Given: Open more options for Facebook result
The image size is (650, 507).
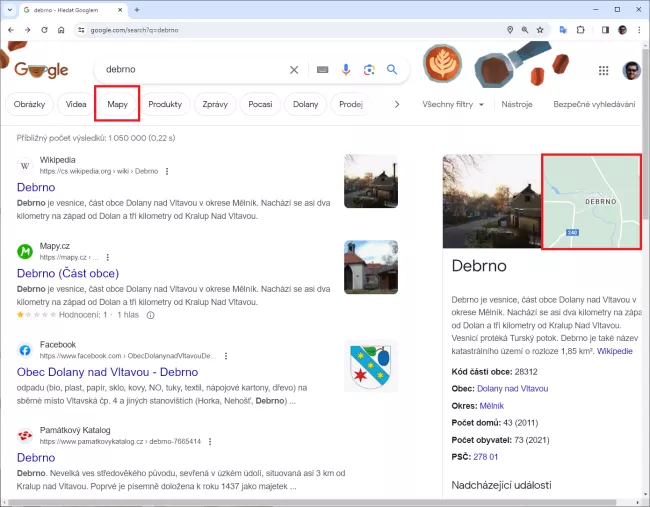Looking at the screenshot, I should tap(226, 356).
